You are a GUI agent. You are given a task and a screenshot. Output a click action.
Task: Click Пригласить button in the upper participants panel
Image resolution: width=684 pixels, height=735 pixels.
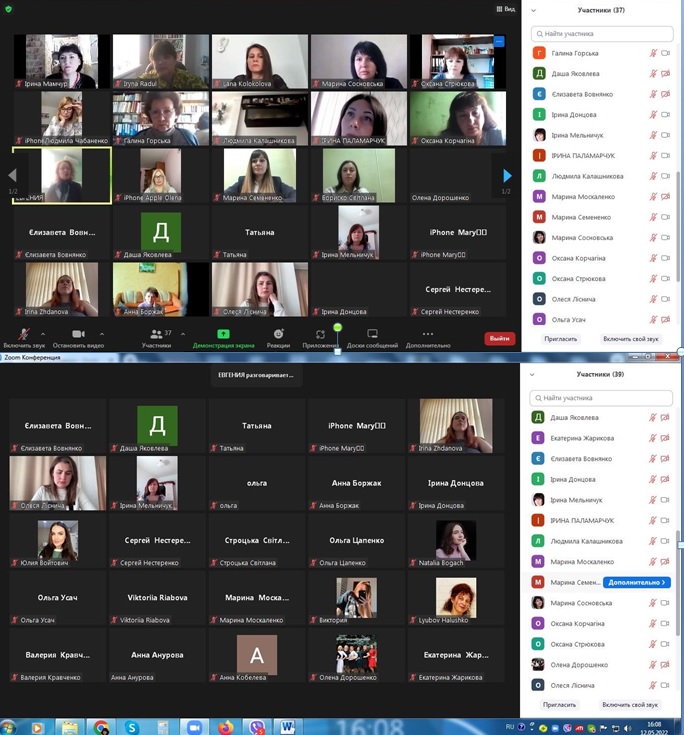tap(559, 339)
